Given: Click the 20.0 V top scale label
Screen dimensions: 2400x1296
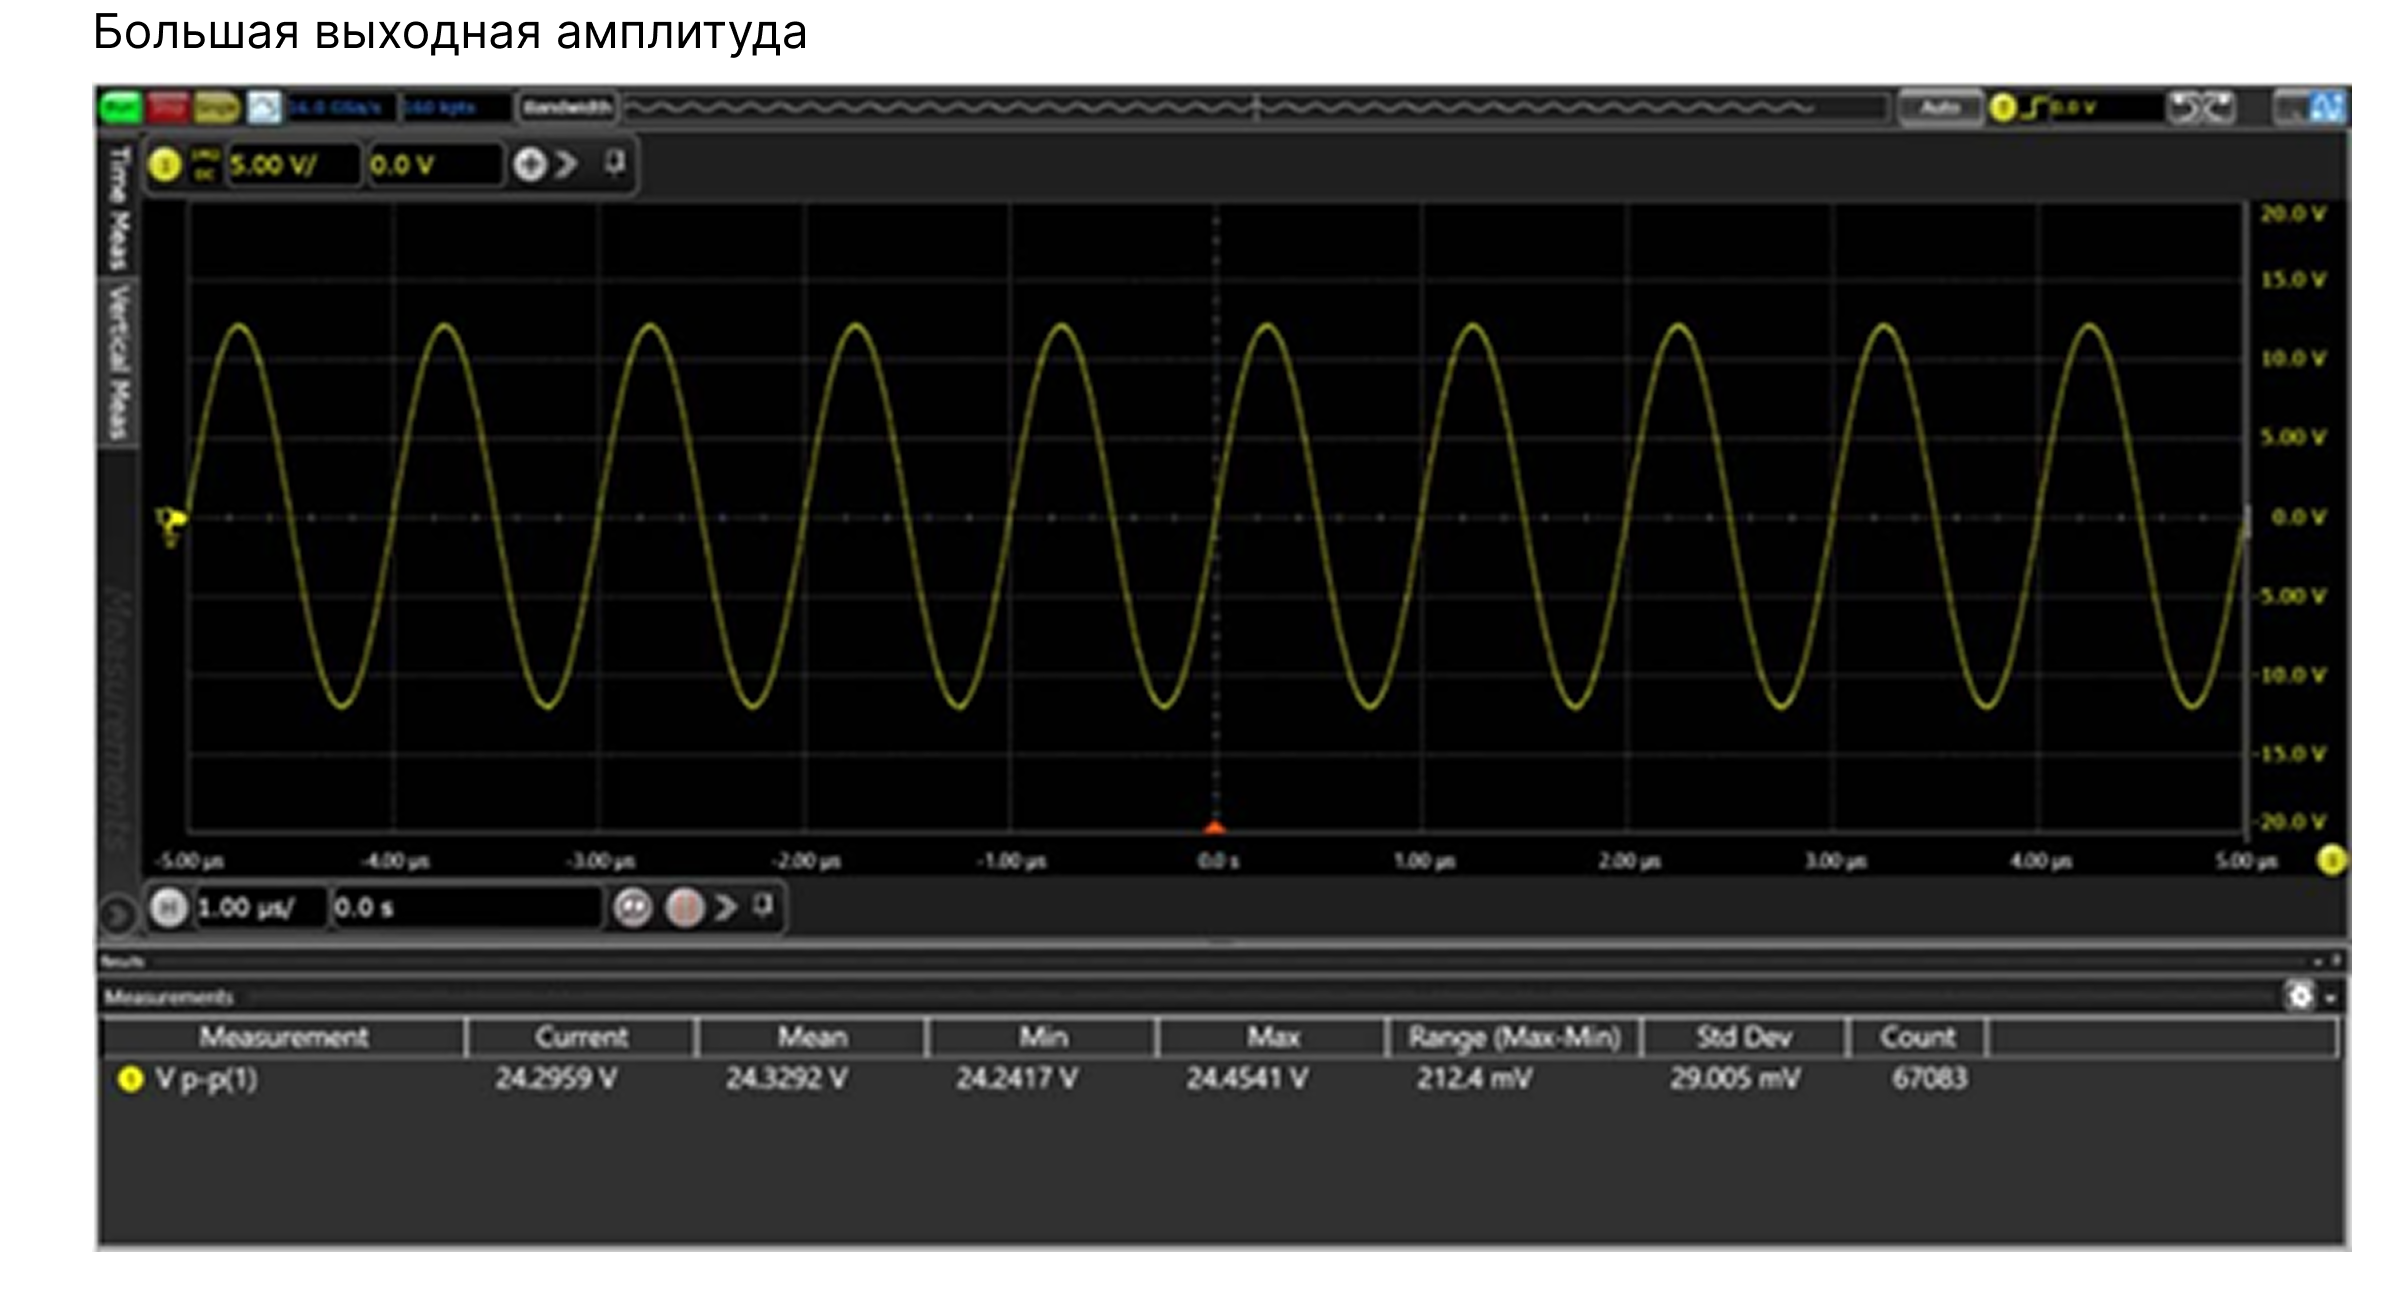Looking at the screenshot, I should [x=2294, y=214].
